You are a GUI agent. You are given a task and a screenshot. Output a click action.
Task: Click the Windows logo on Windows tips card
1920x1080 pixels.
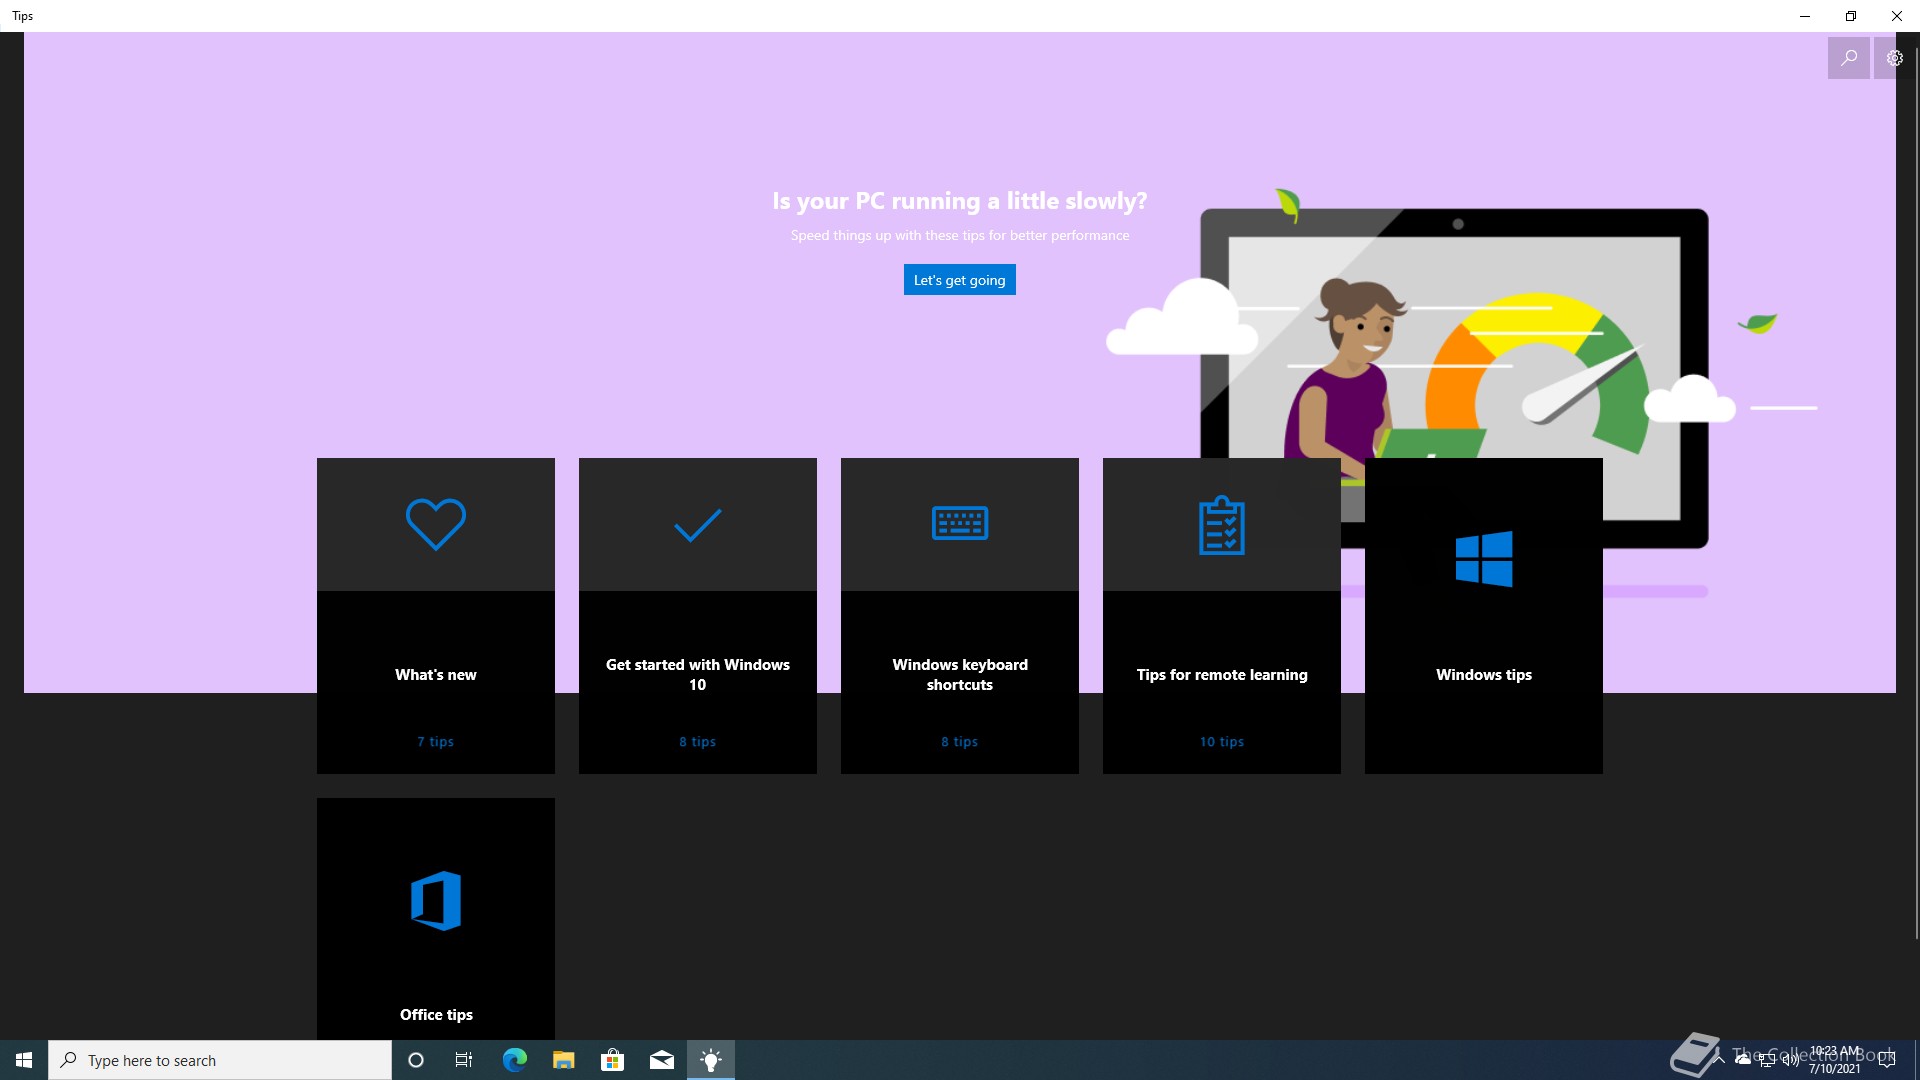coord(1484,558)
